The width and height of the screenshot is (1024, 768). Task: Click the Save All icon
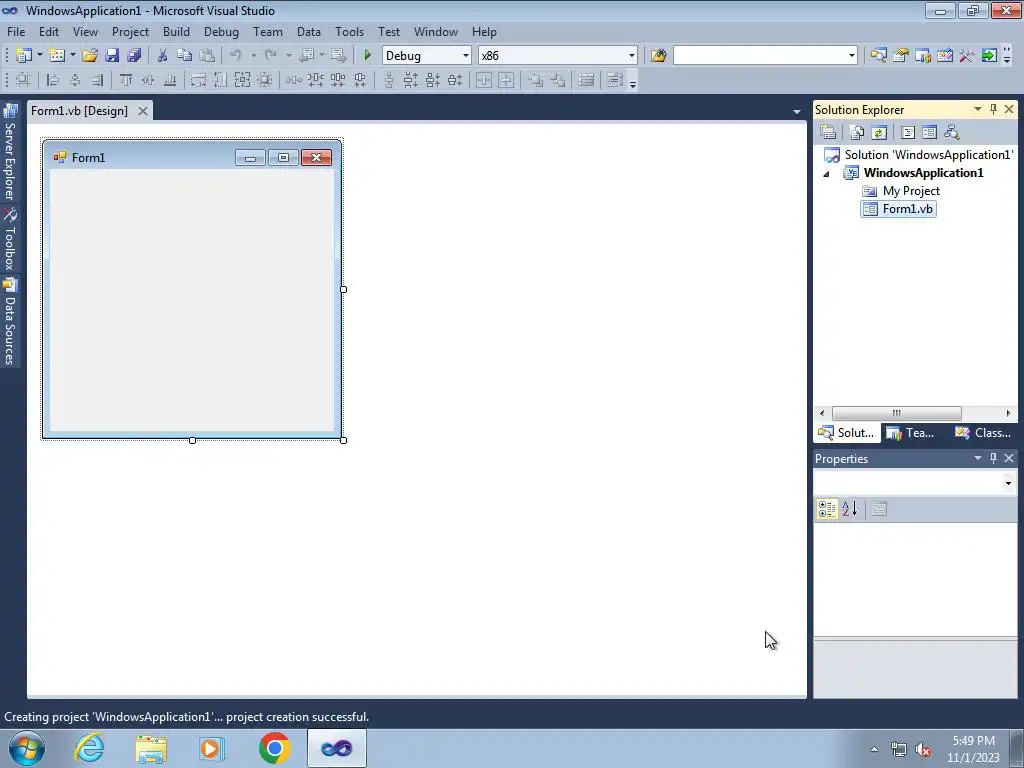[134, 56]
